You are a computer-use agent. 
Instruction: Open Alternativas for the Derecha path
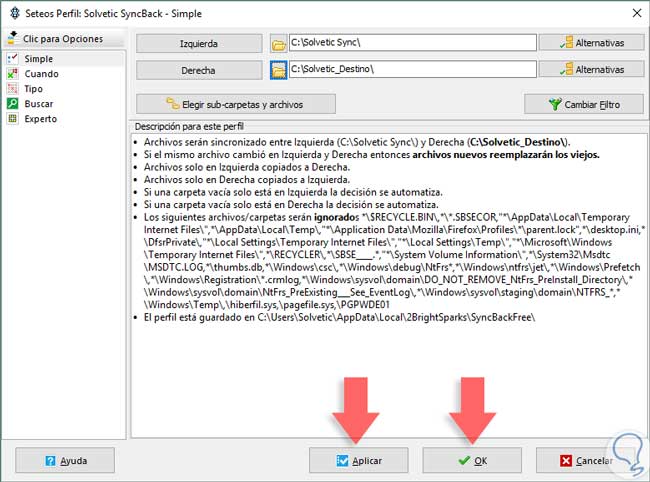point(592,70)
